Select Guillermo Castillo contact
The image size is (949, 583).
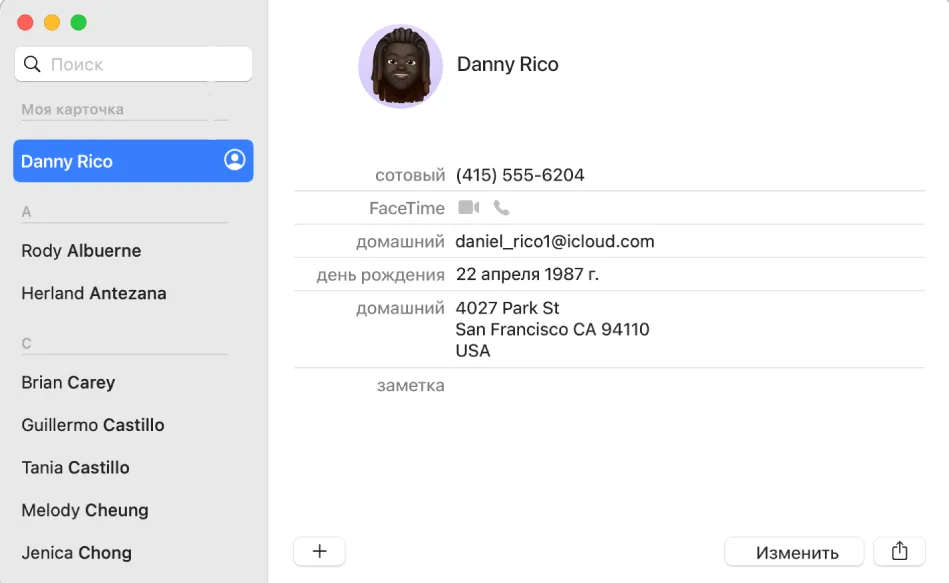93,425
